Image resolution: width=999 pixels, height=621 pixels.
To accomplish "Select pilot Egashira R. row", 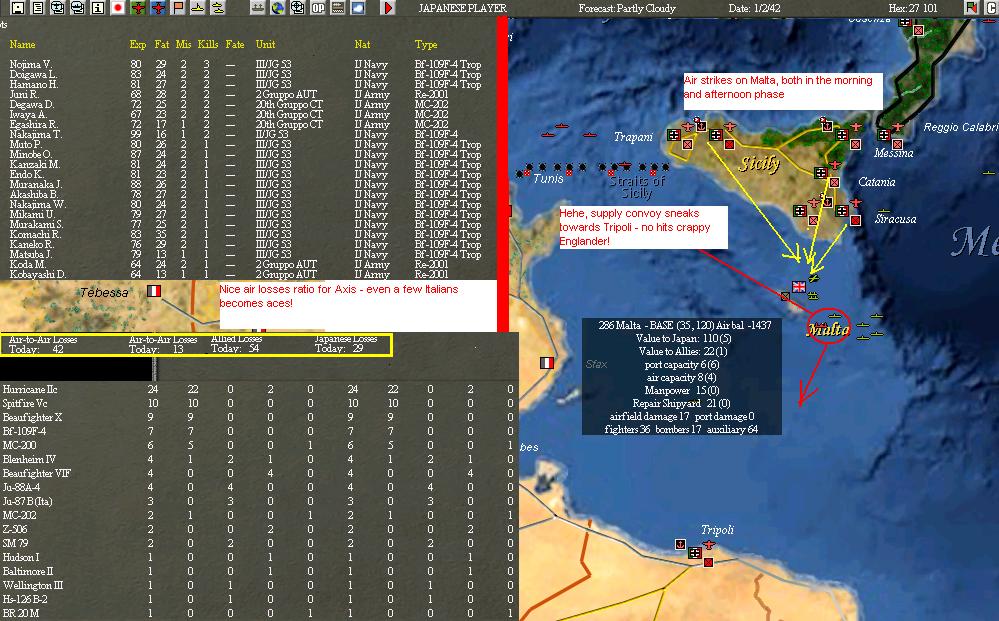I will (245, 124).
